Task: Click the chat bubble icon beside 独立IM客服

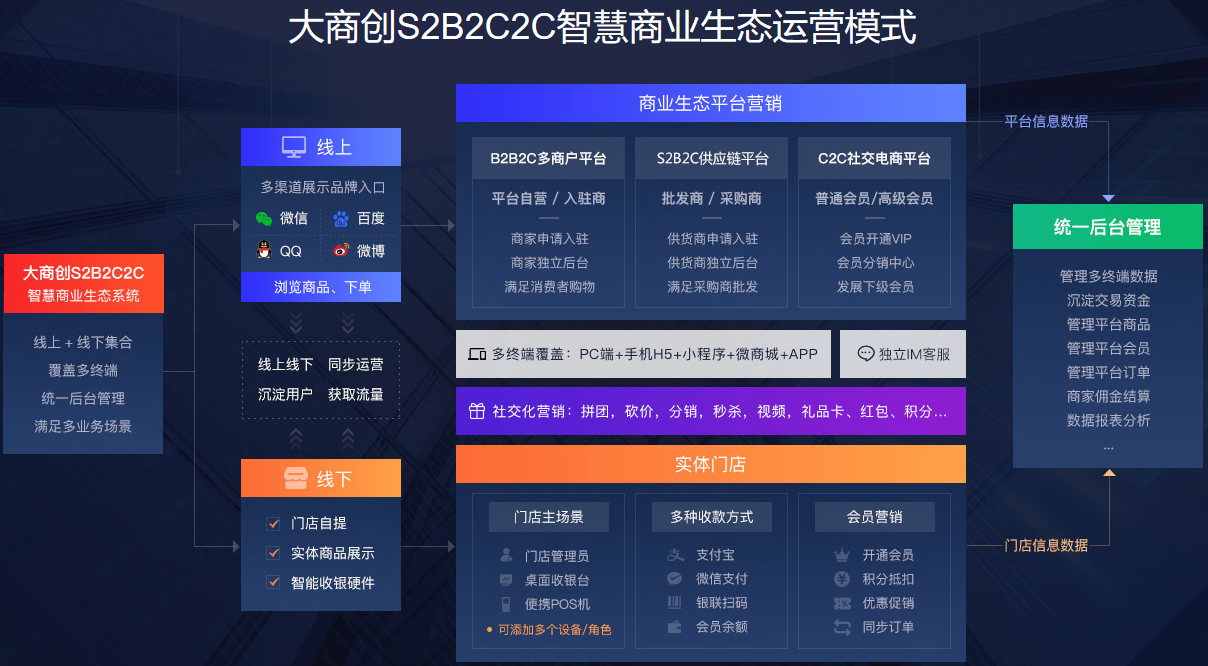Action: coord(866,354)
